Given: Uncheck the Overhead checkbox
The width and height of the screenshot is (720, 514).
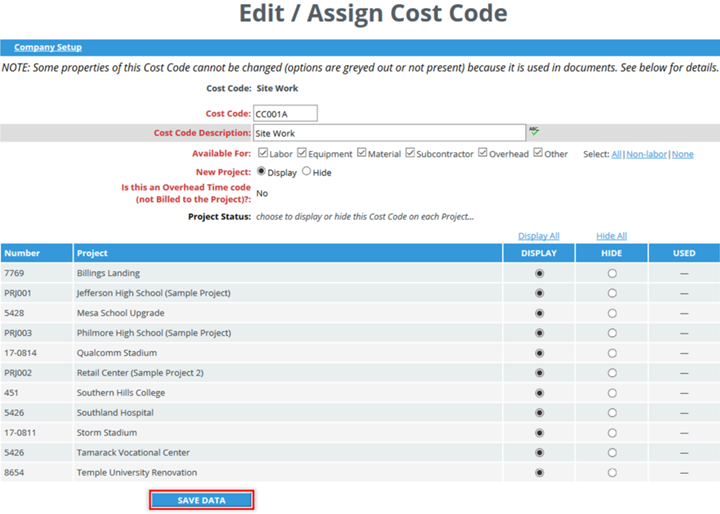Looking at the screenshot, I should coord(483,153).
